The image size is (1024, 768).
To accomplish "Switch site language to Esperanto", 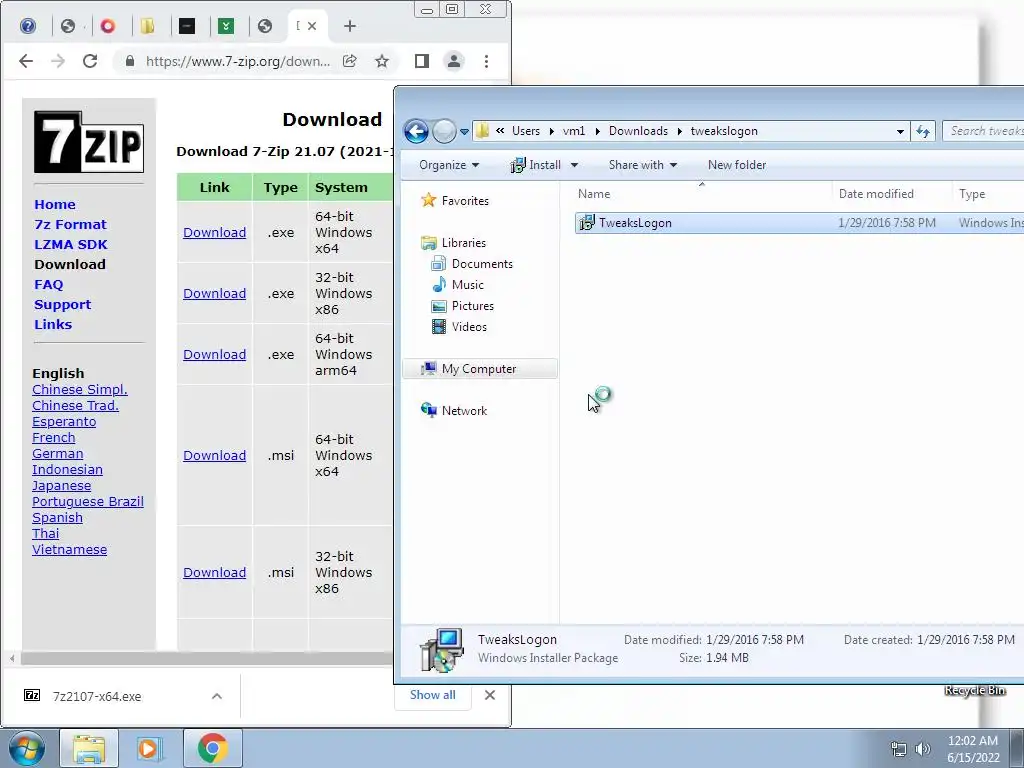I will click(64, 422).
